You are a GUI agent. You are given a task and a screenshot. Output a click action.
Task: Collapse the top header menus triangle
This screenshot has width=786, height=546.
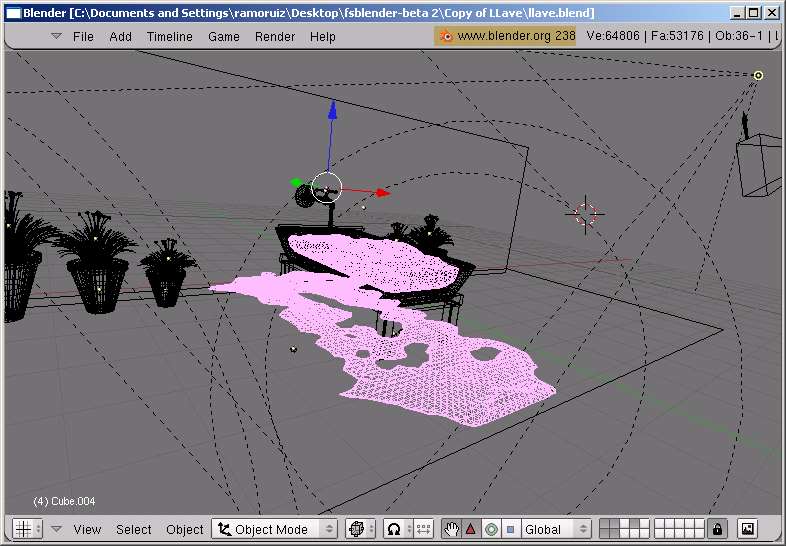(57, 36)
